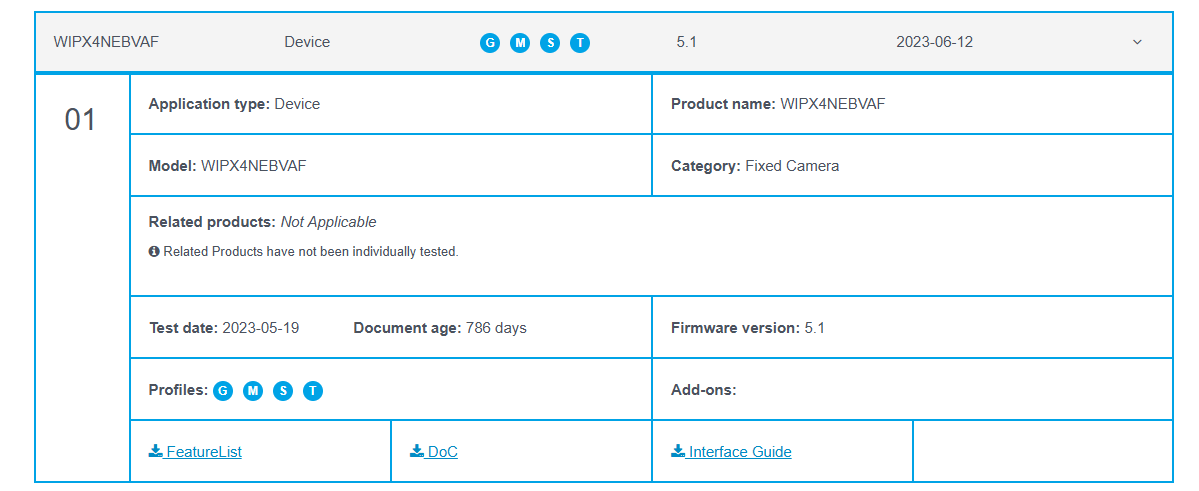Screen dimensions: 1199x491
Task: Click the Profile G badge in header row
Action: pos(490,43)
